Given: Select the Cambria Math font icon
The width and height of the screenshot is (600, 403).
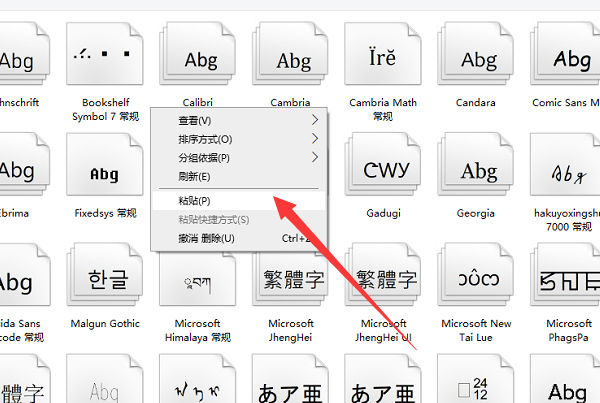Looking at the screenshot, I should (x=383, y=54).
